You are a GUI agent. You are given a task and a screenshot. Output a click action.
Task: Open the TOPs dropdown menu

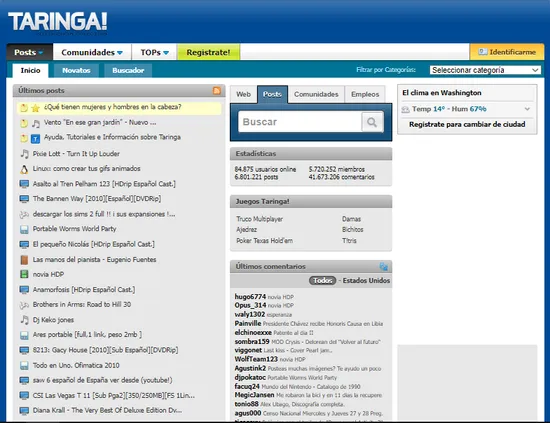click(154, 52)
